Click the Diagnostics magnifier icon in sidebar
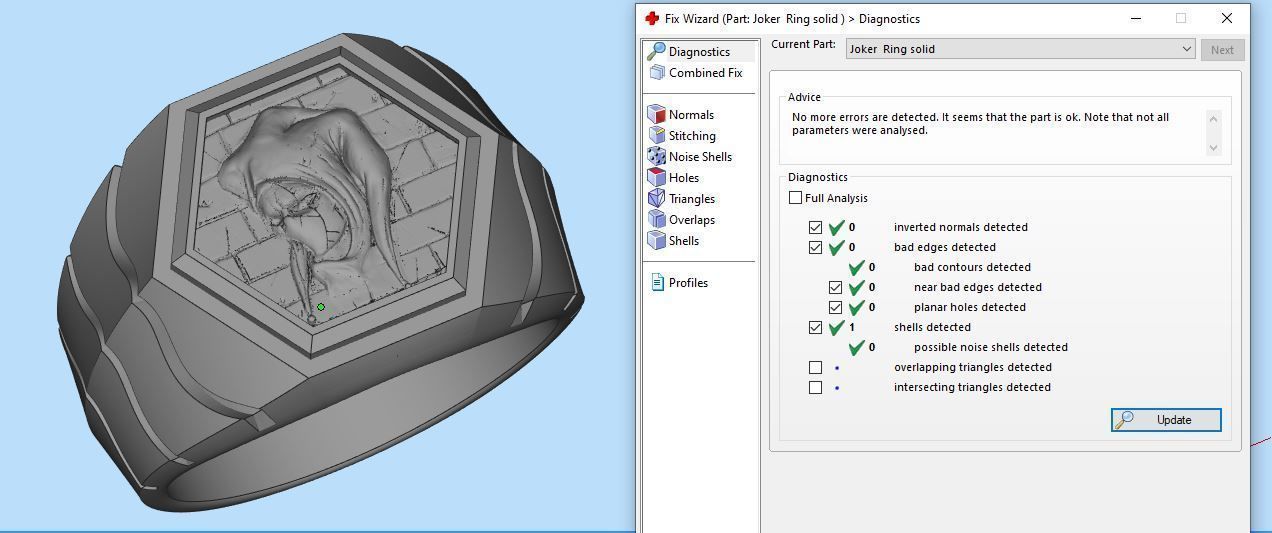Image resolution: width=1272 pixels, height=533 pixels. 656,51
